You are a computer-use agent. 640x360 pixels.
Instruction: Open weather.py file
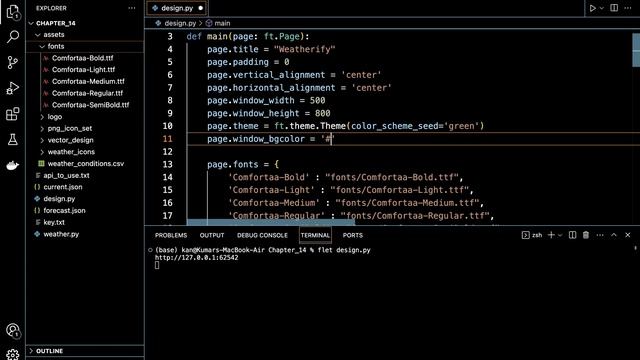(x=61, y=234)
